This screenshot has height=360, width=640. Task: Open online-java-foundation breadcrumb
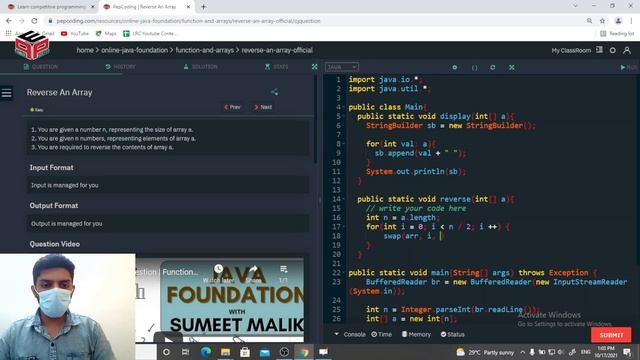[x=134, y=50]
